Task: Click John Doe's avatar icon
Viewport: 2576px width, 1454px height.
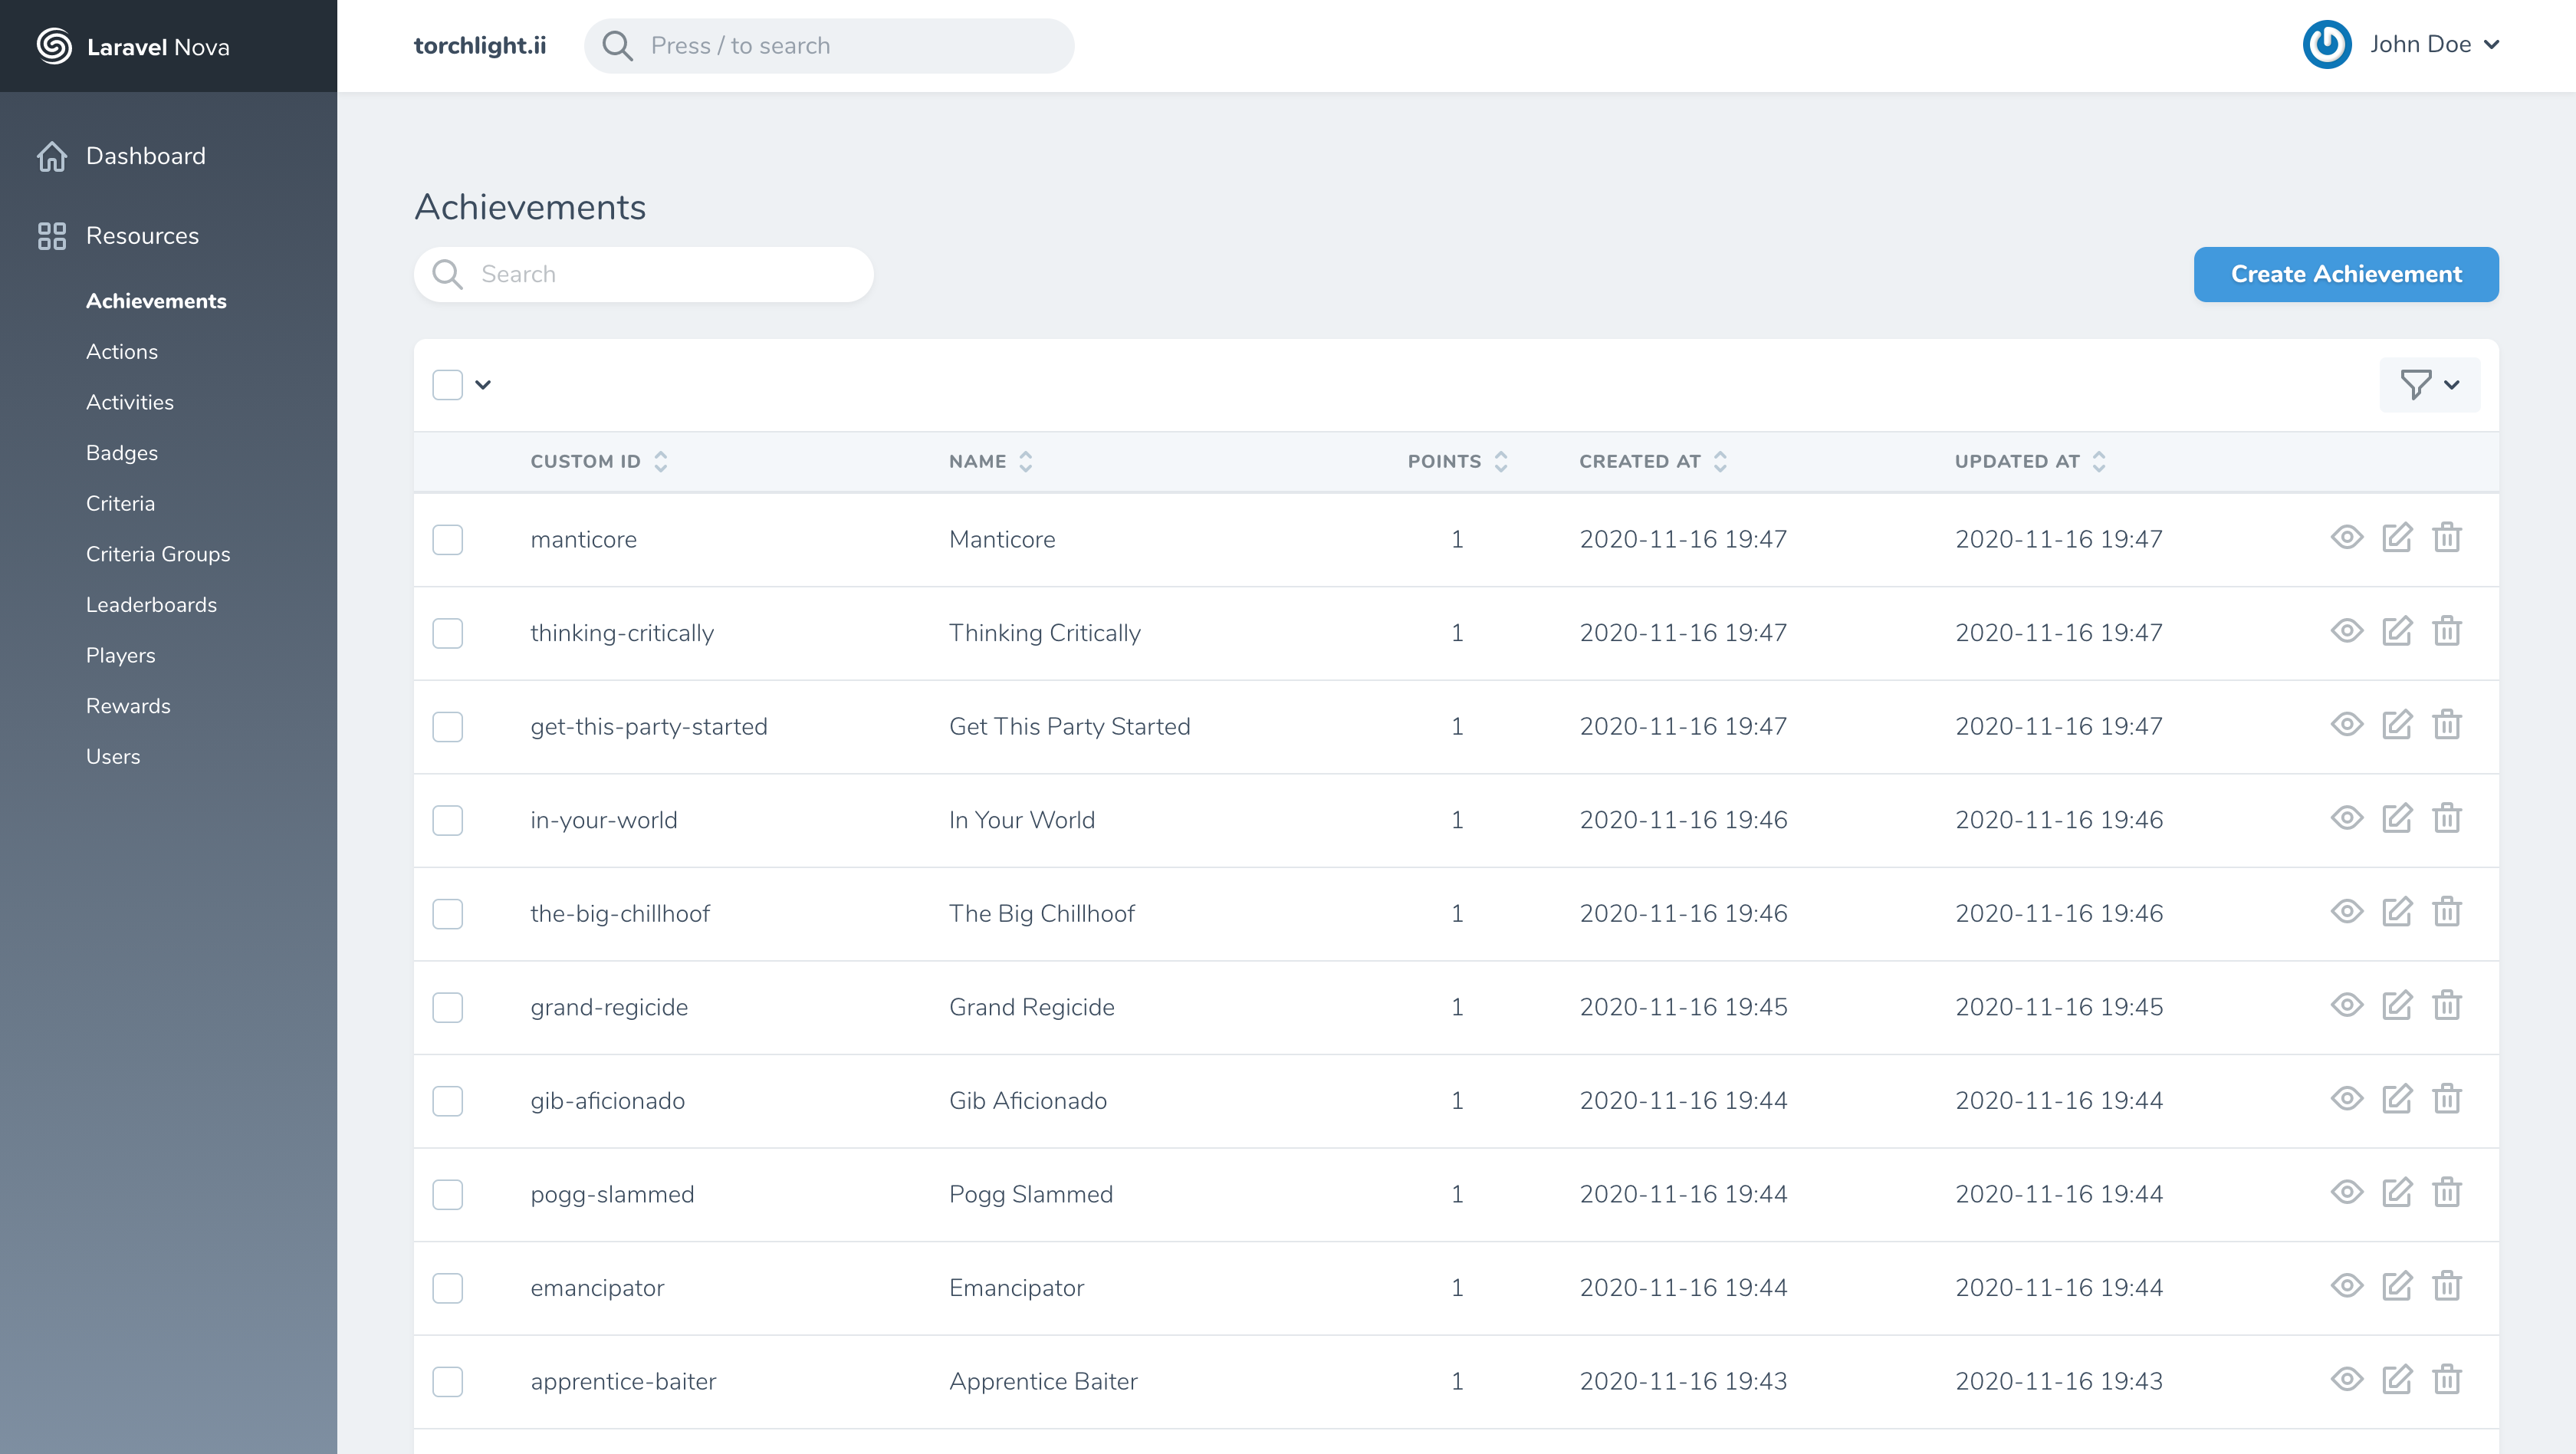Action: [2327, 45]
